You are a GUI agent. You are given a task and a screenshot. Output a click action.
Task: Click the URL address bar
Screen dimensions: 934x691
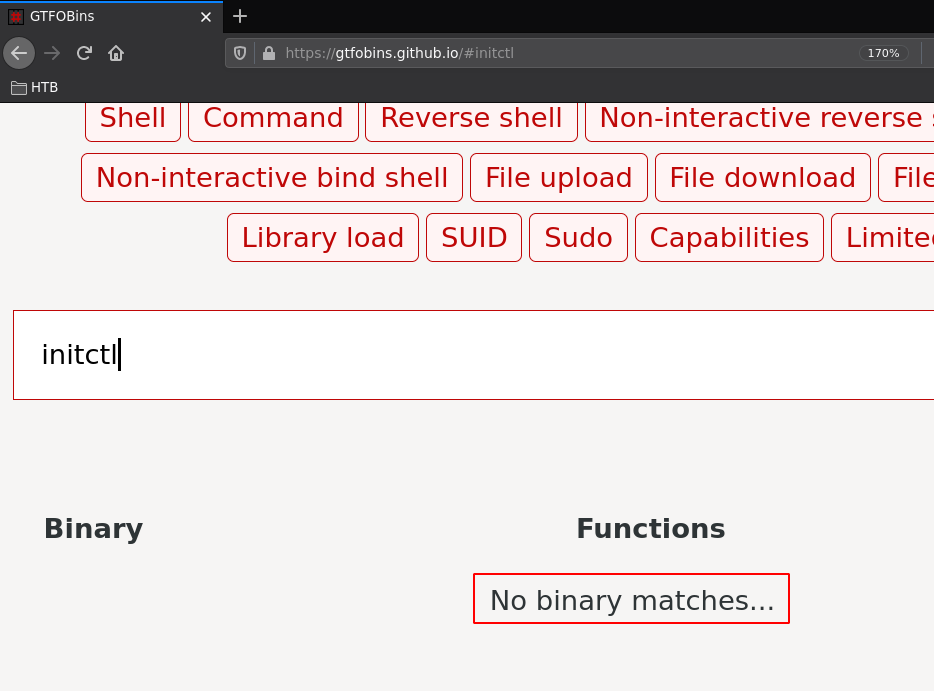click(x=560, y=53)
